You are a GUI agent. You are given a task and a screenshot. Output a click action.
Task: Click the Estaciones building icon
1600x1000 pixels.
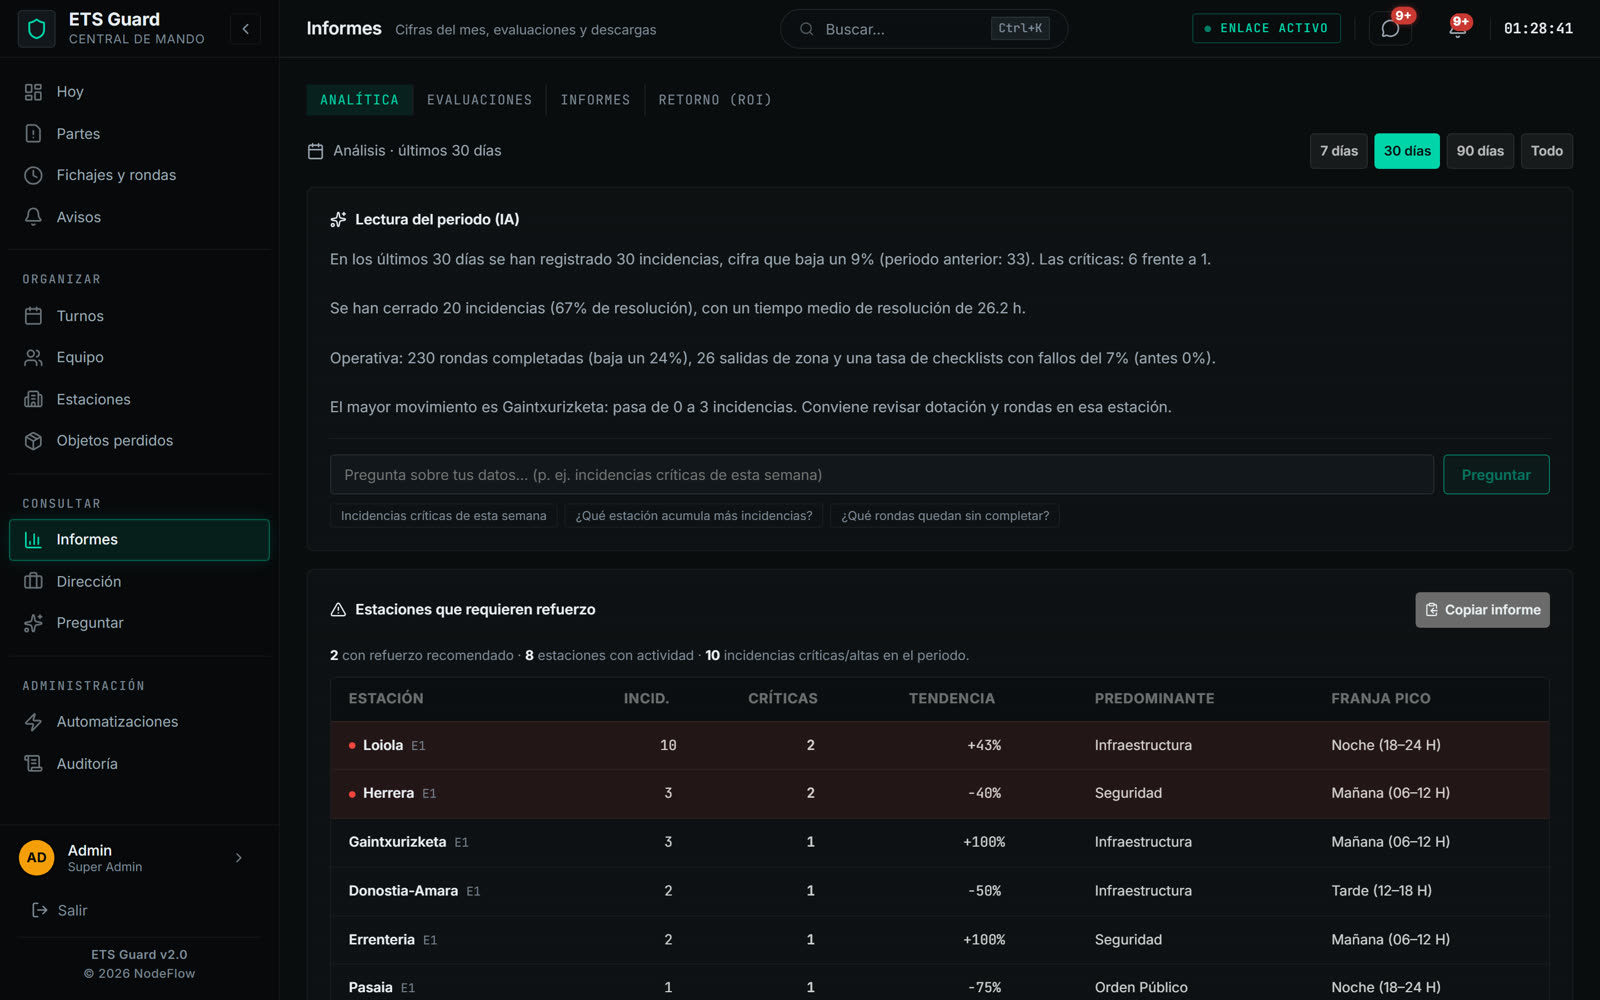pyautogui.click(x=33, y=399)
